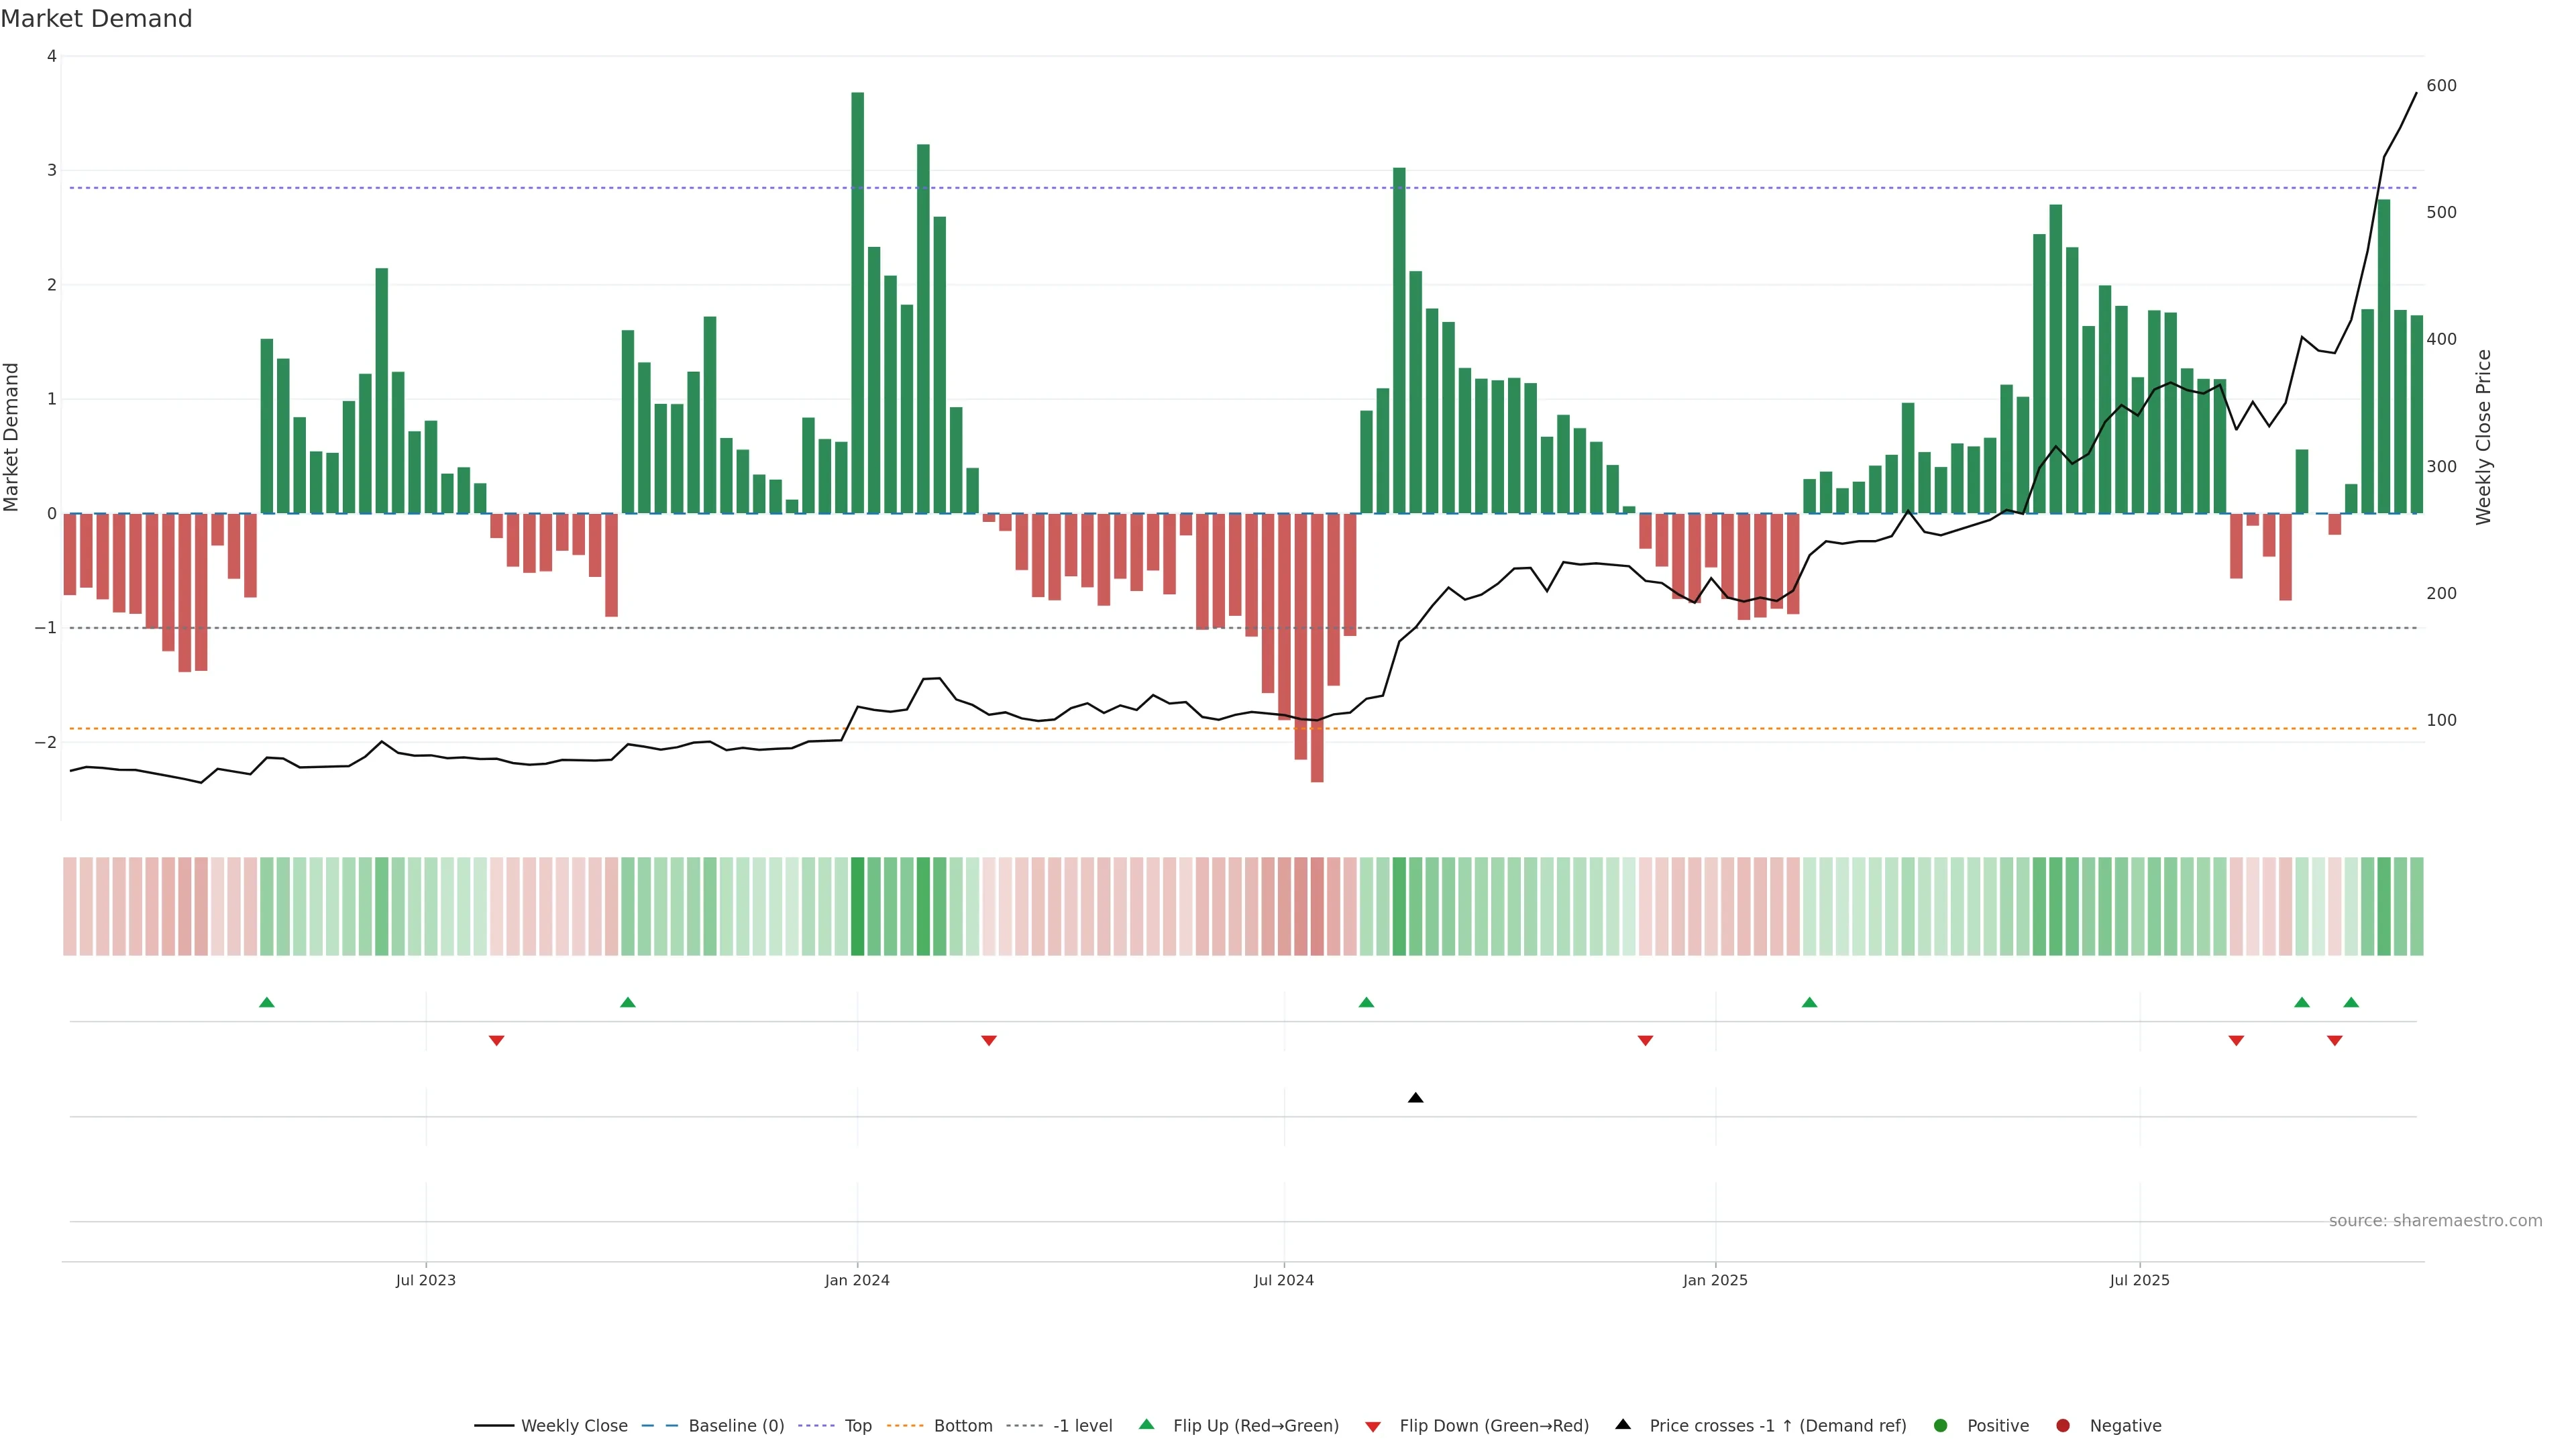Toggle the Top dotted line legend entry

click(x=857, y=1425)
